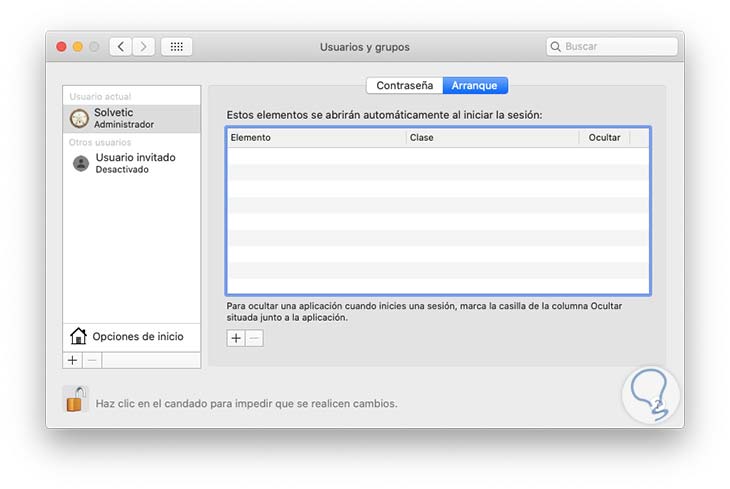730x489 pixels.
Task: Click the Usuario actual heading
Action: point(100,97)
